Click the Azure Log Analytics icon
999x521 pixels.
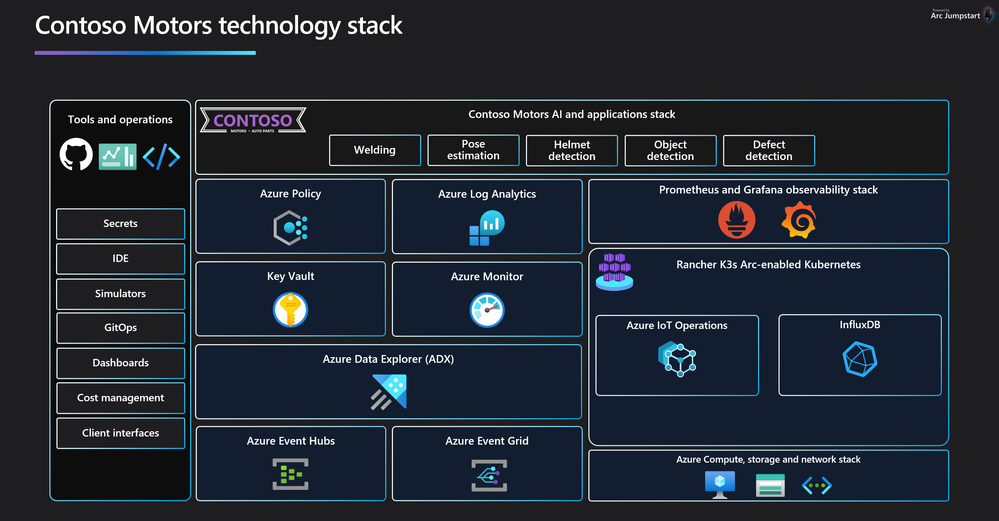point(487,228)
